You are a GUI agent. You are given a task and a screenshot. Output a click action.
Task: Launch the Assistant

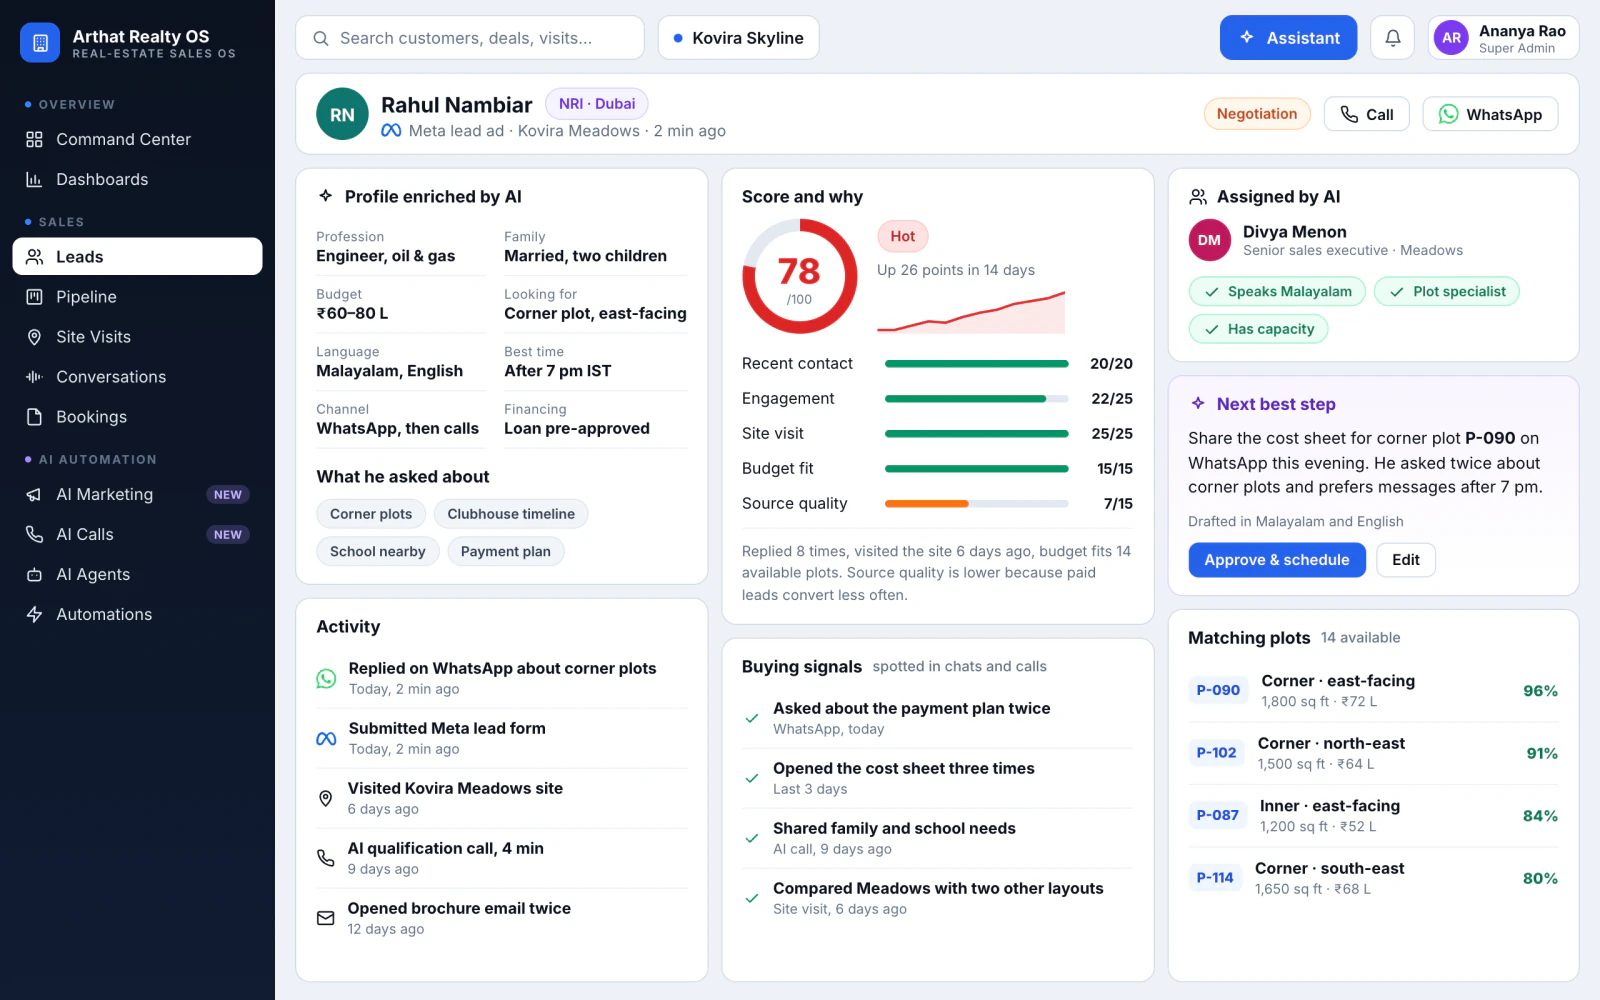pos(1288,38)
